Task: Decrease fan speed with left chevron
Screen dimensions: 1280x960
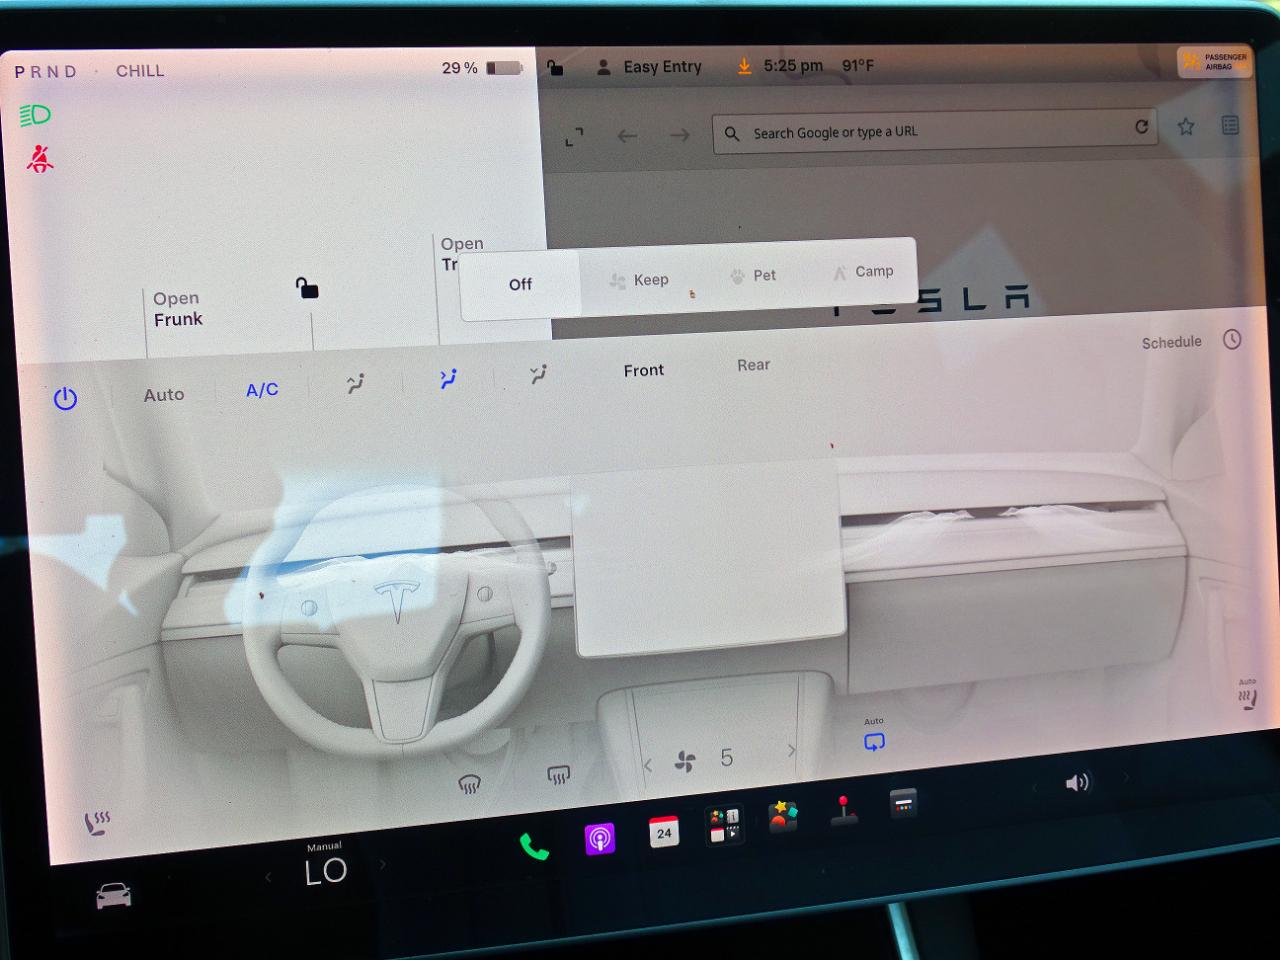Action: point(648,766)
